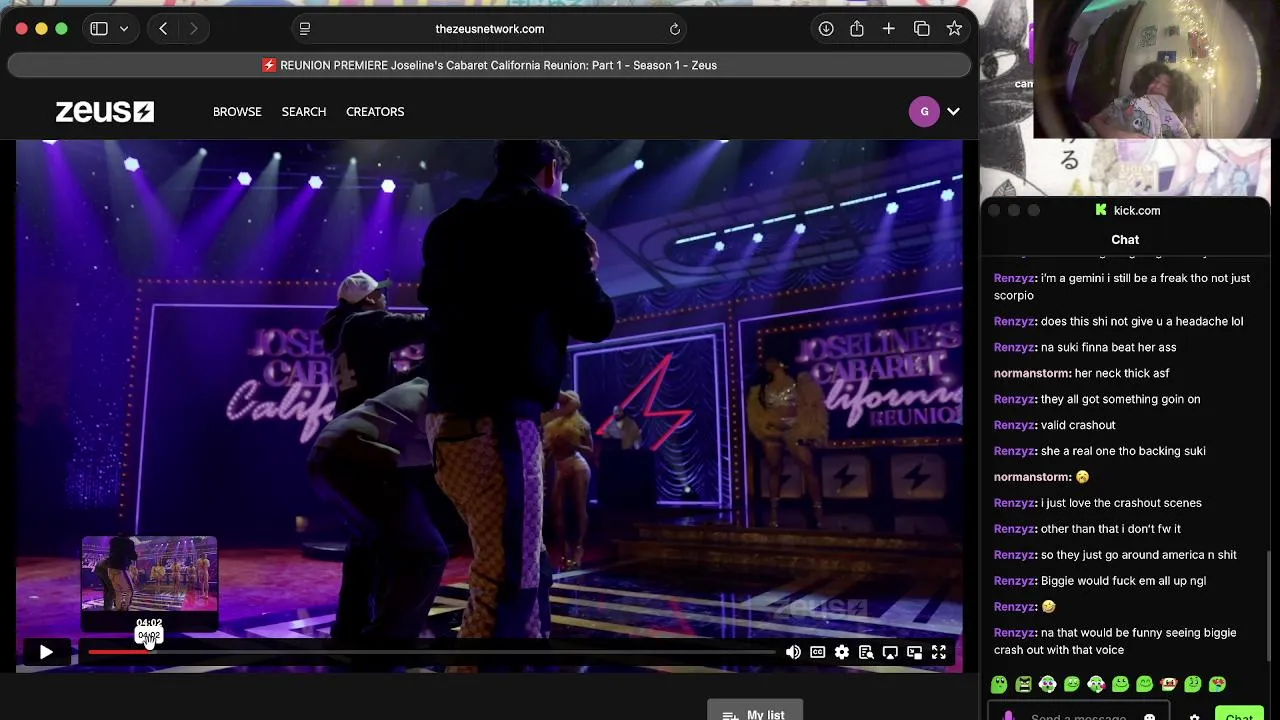
Task: Open the website settings reader icon
Action: pyautogui.click(x=305, y=29)
